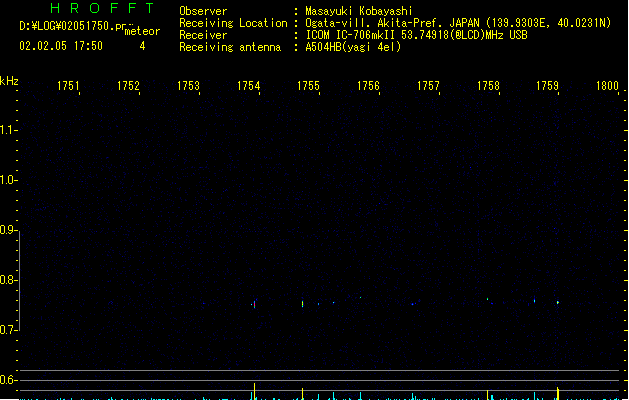The image size is (629, 400).
Task: Click the Observer field label
Action: pyautogui.click(x=203, y=11)
